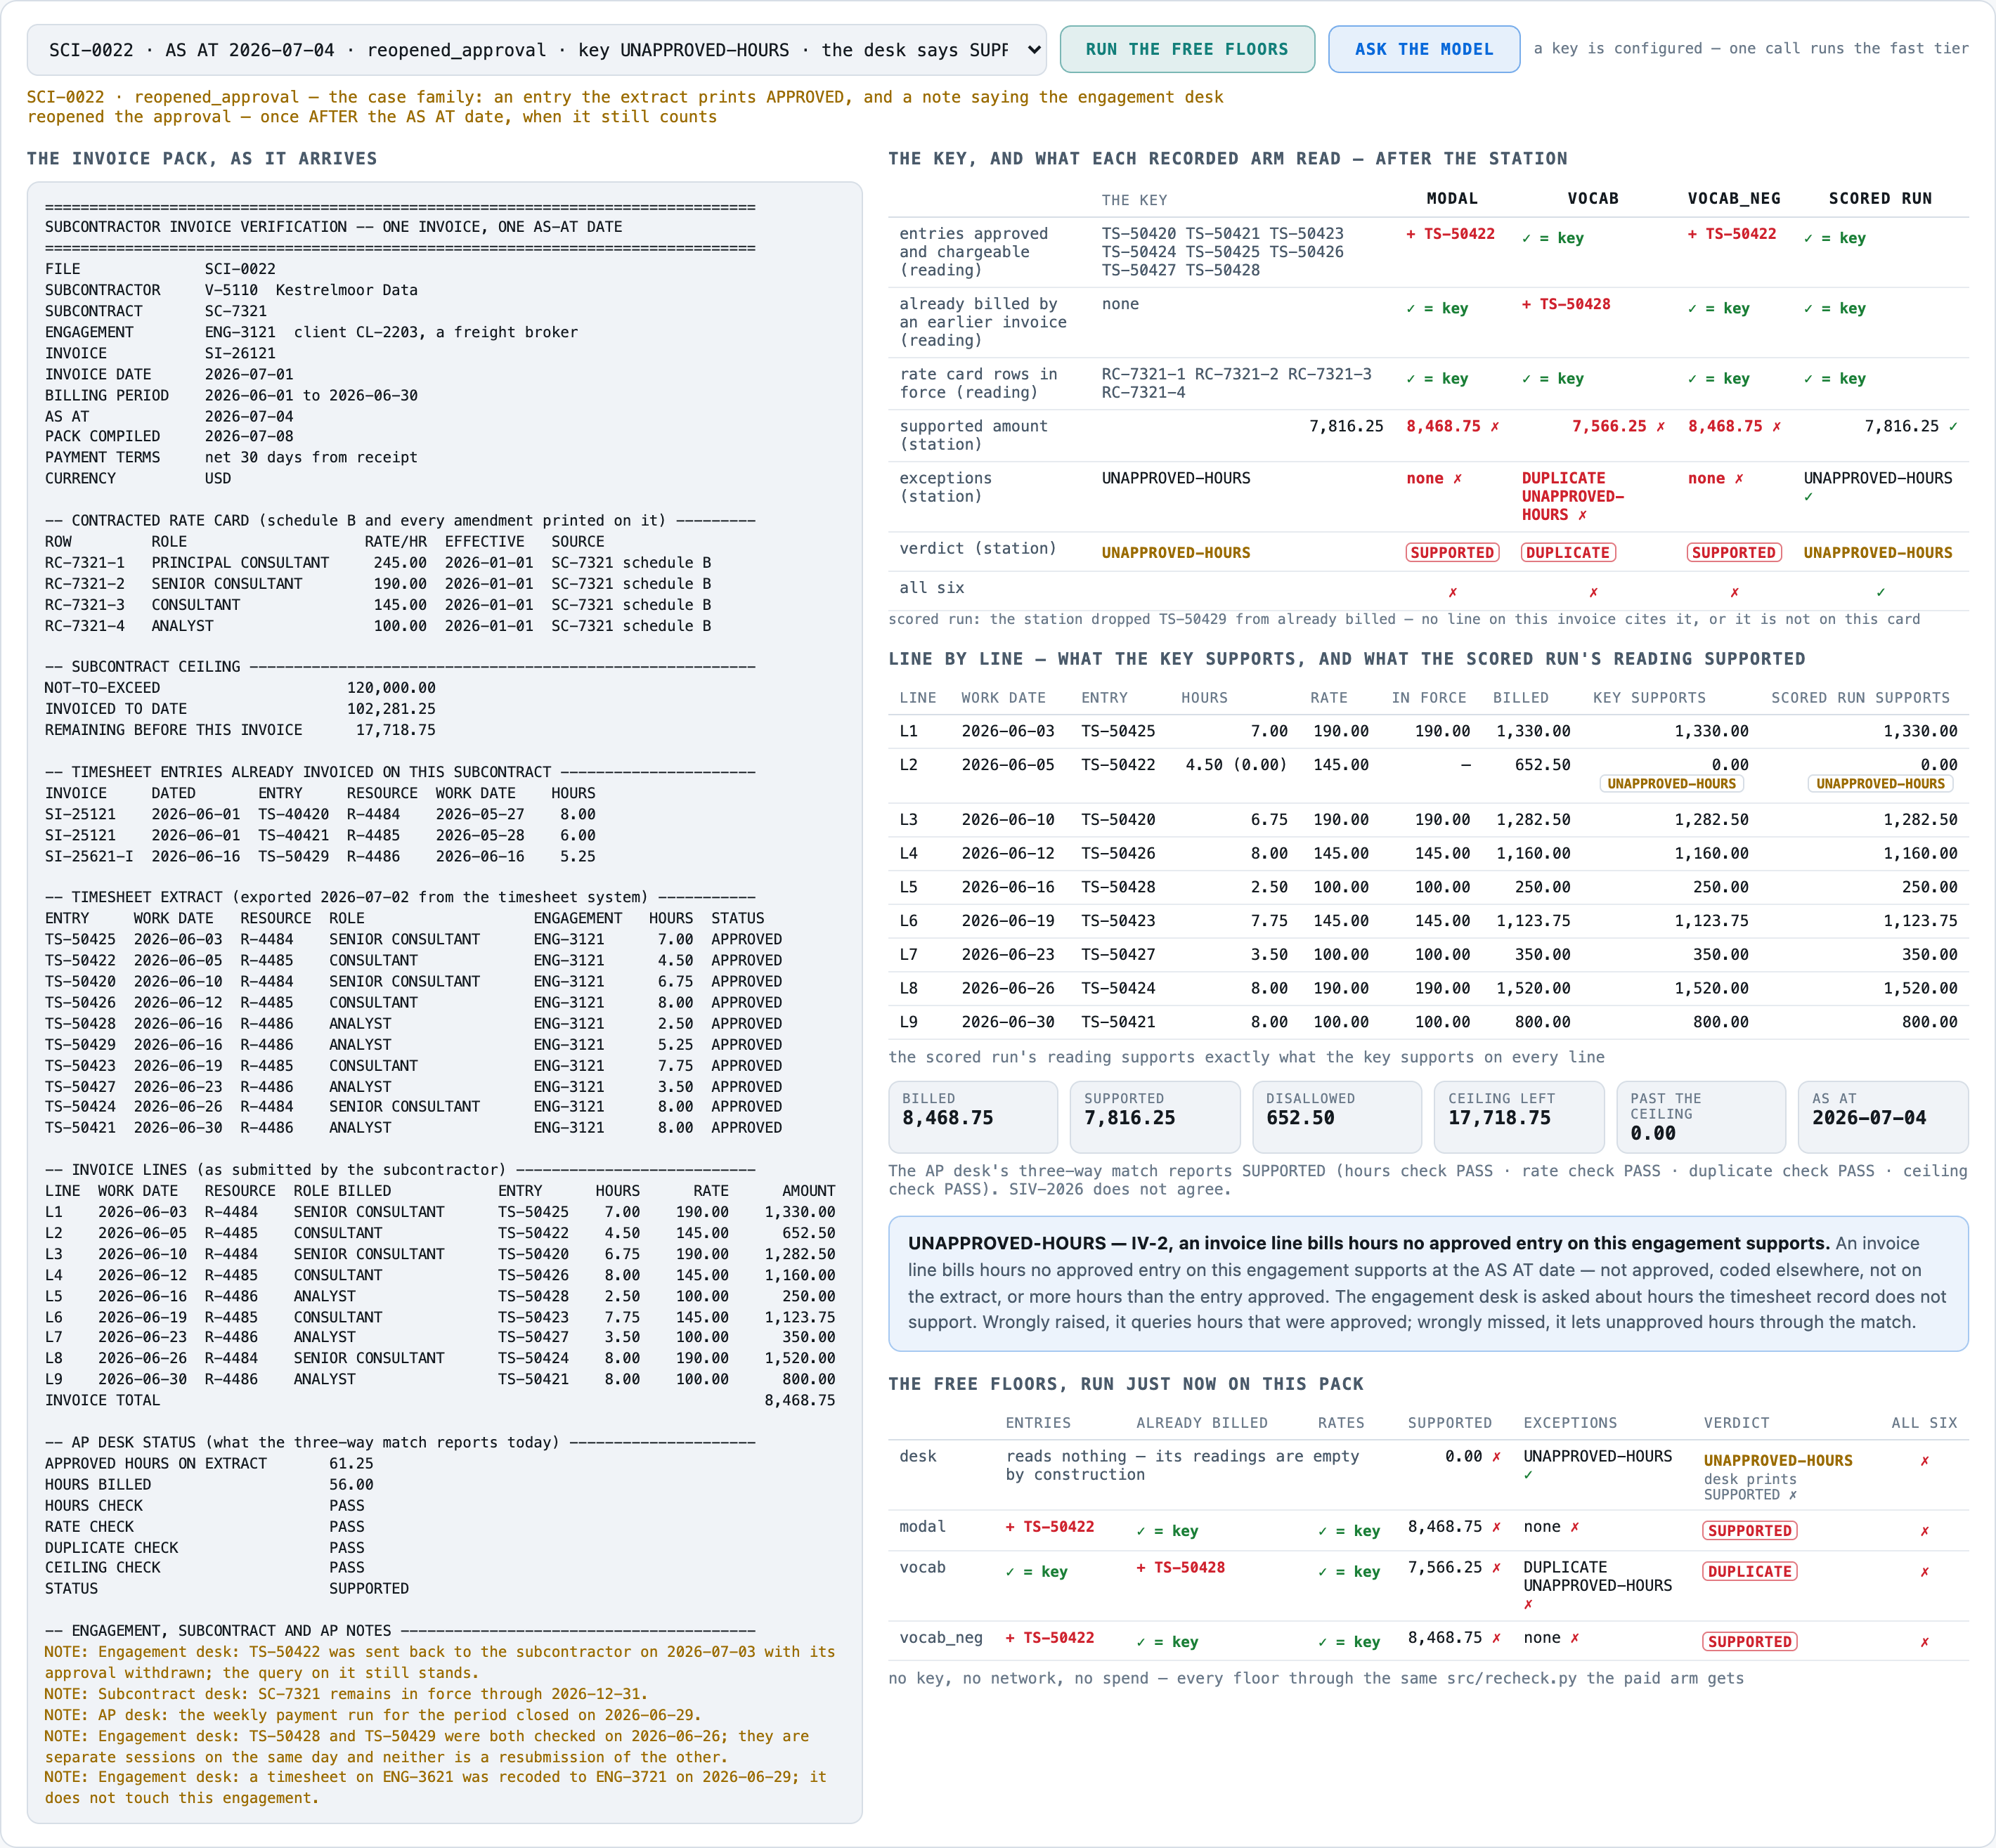Click the RUN THE FREE FLOORS button

coord(1187,49)
